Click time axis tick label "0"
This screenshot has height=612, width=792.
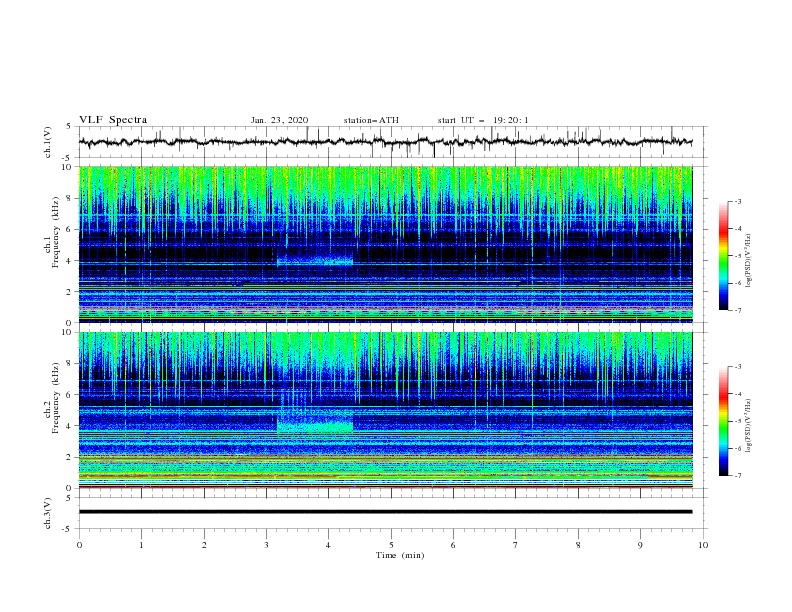pos(79,545)
